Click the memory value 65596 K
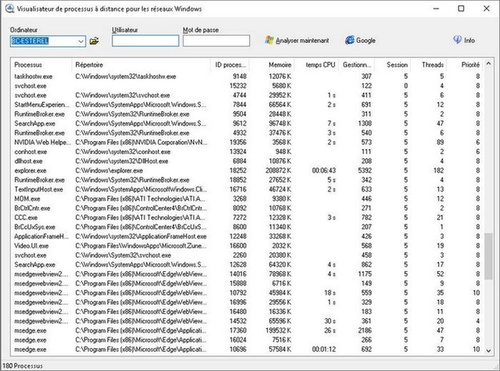Viewport: 500px width, 371px height. [x=280, y=321]
